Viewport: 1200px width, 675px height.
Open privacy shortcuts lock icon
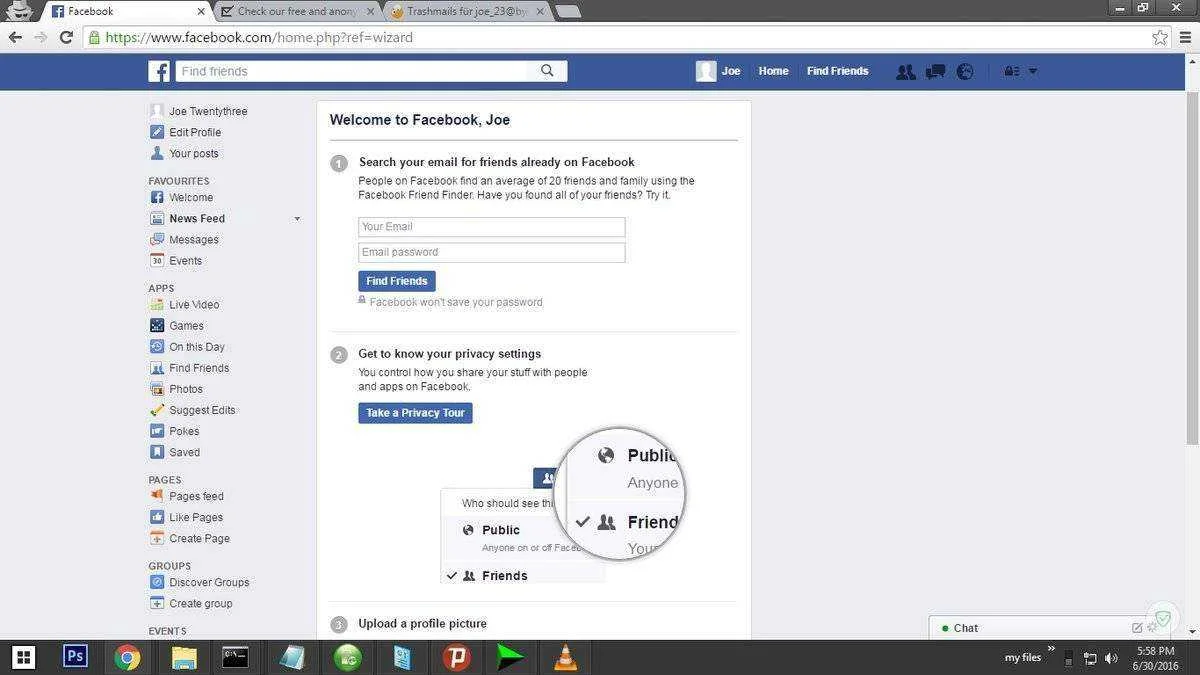click(x=1011, y=71)
